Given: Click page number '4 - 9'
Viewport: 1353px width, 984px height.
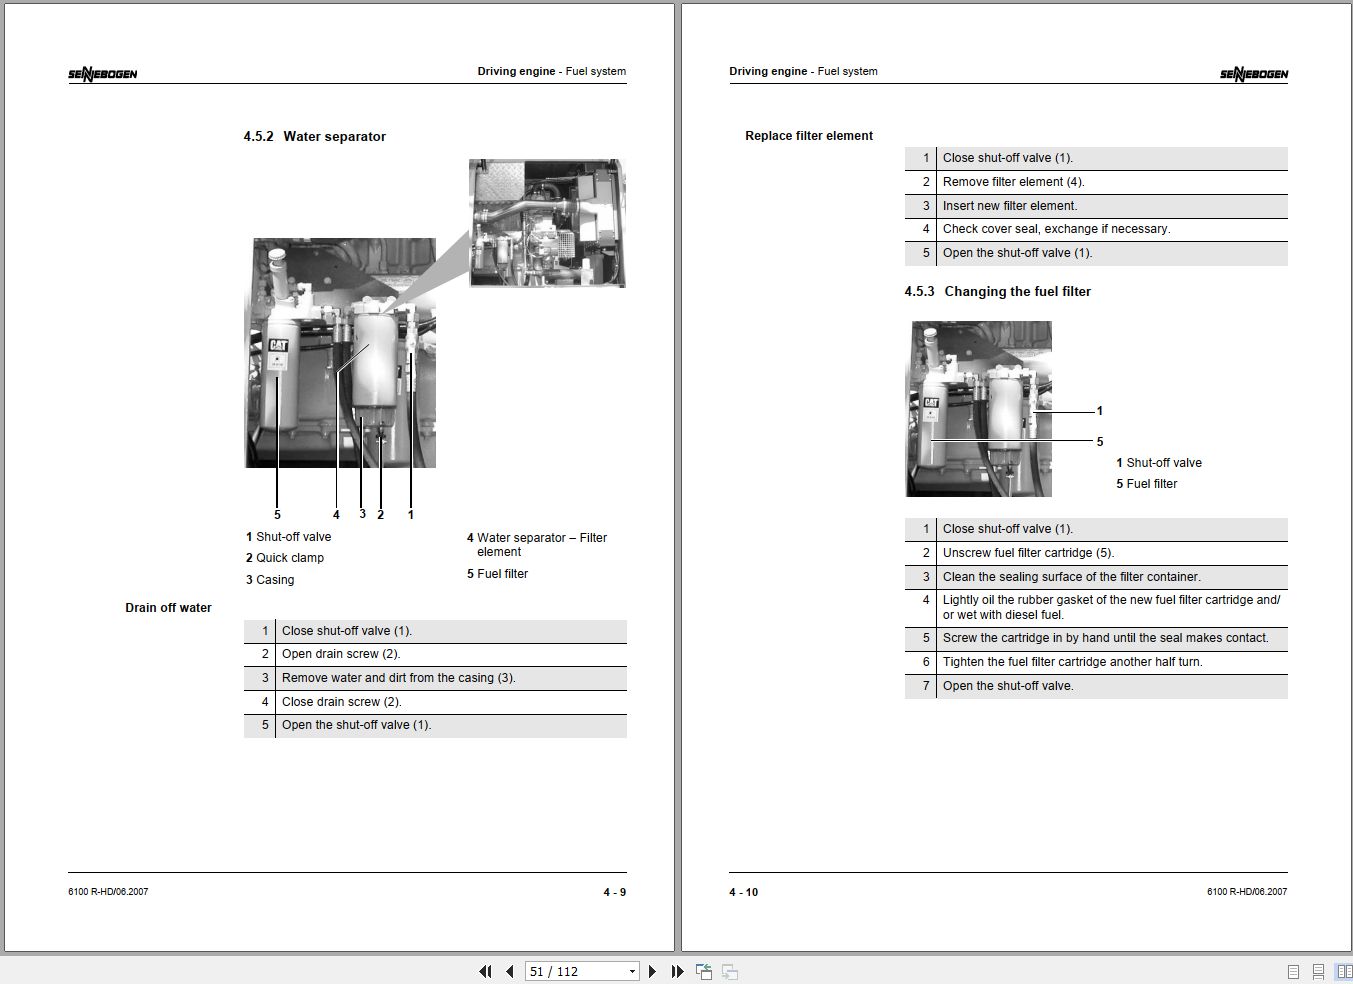Looking at the screenshot, I should tap(614, 892).
